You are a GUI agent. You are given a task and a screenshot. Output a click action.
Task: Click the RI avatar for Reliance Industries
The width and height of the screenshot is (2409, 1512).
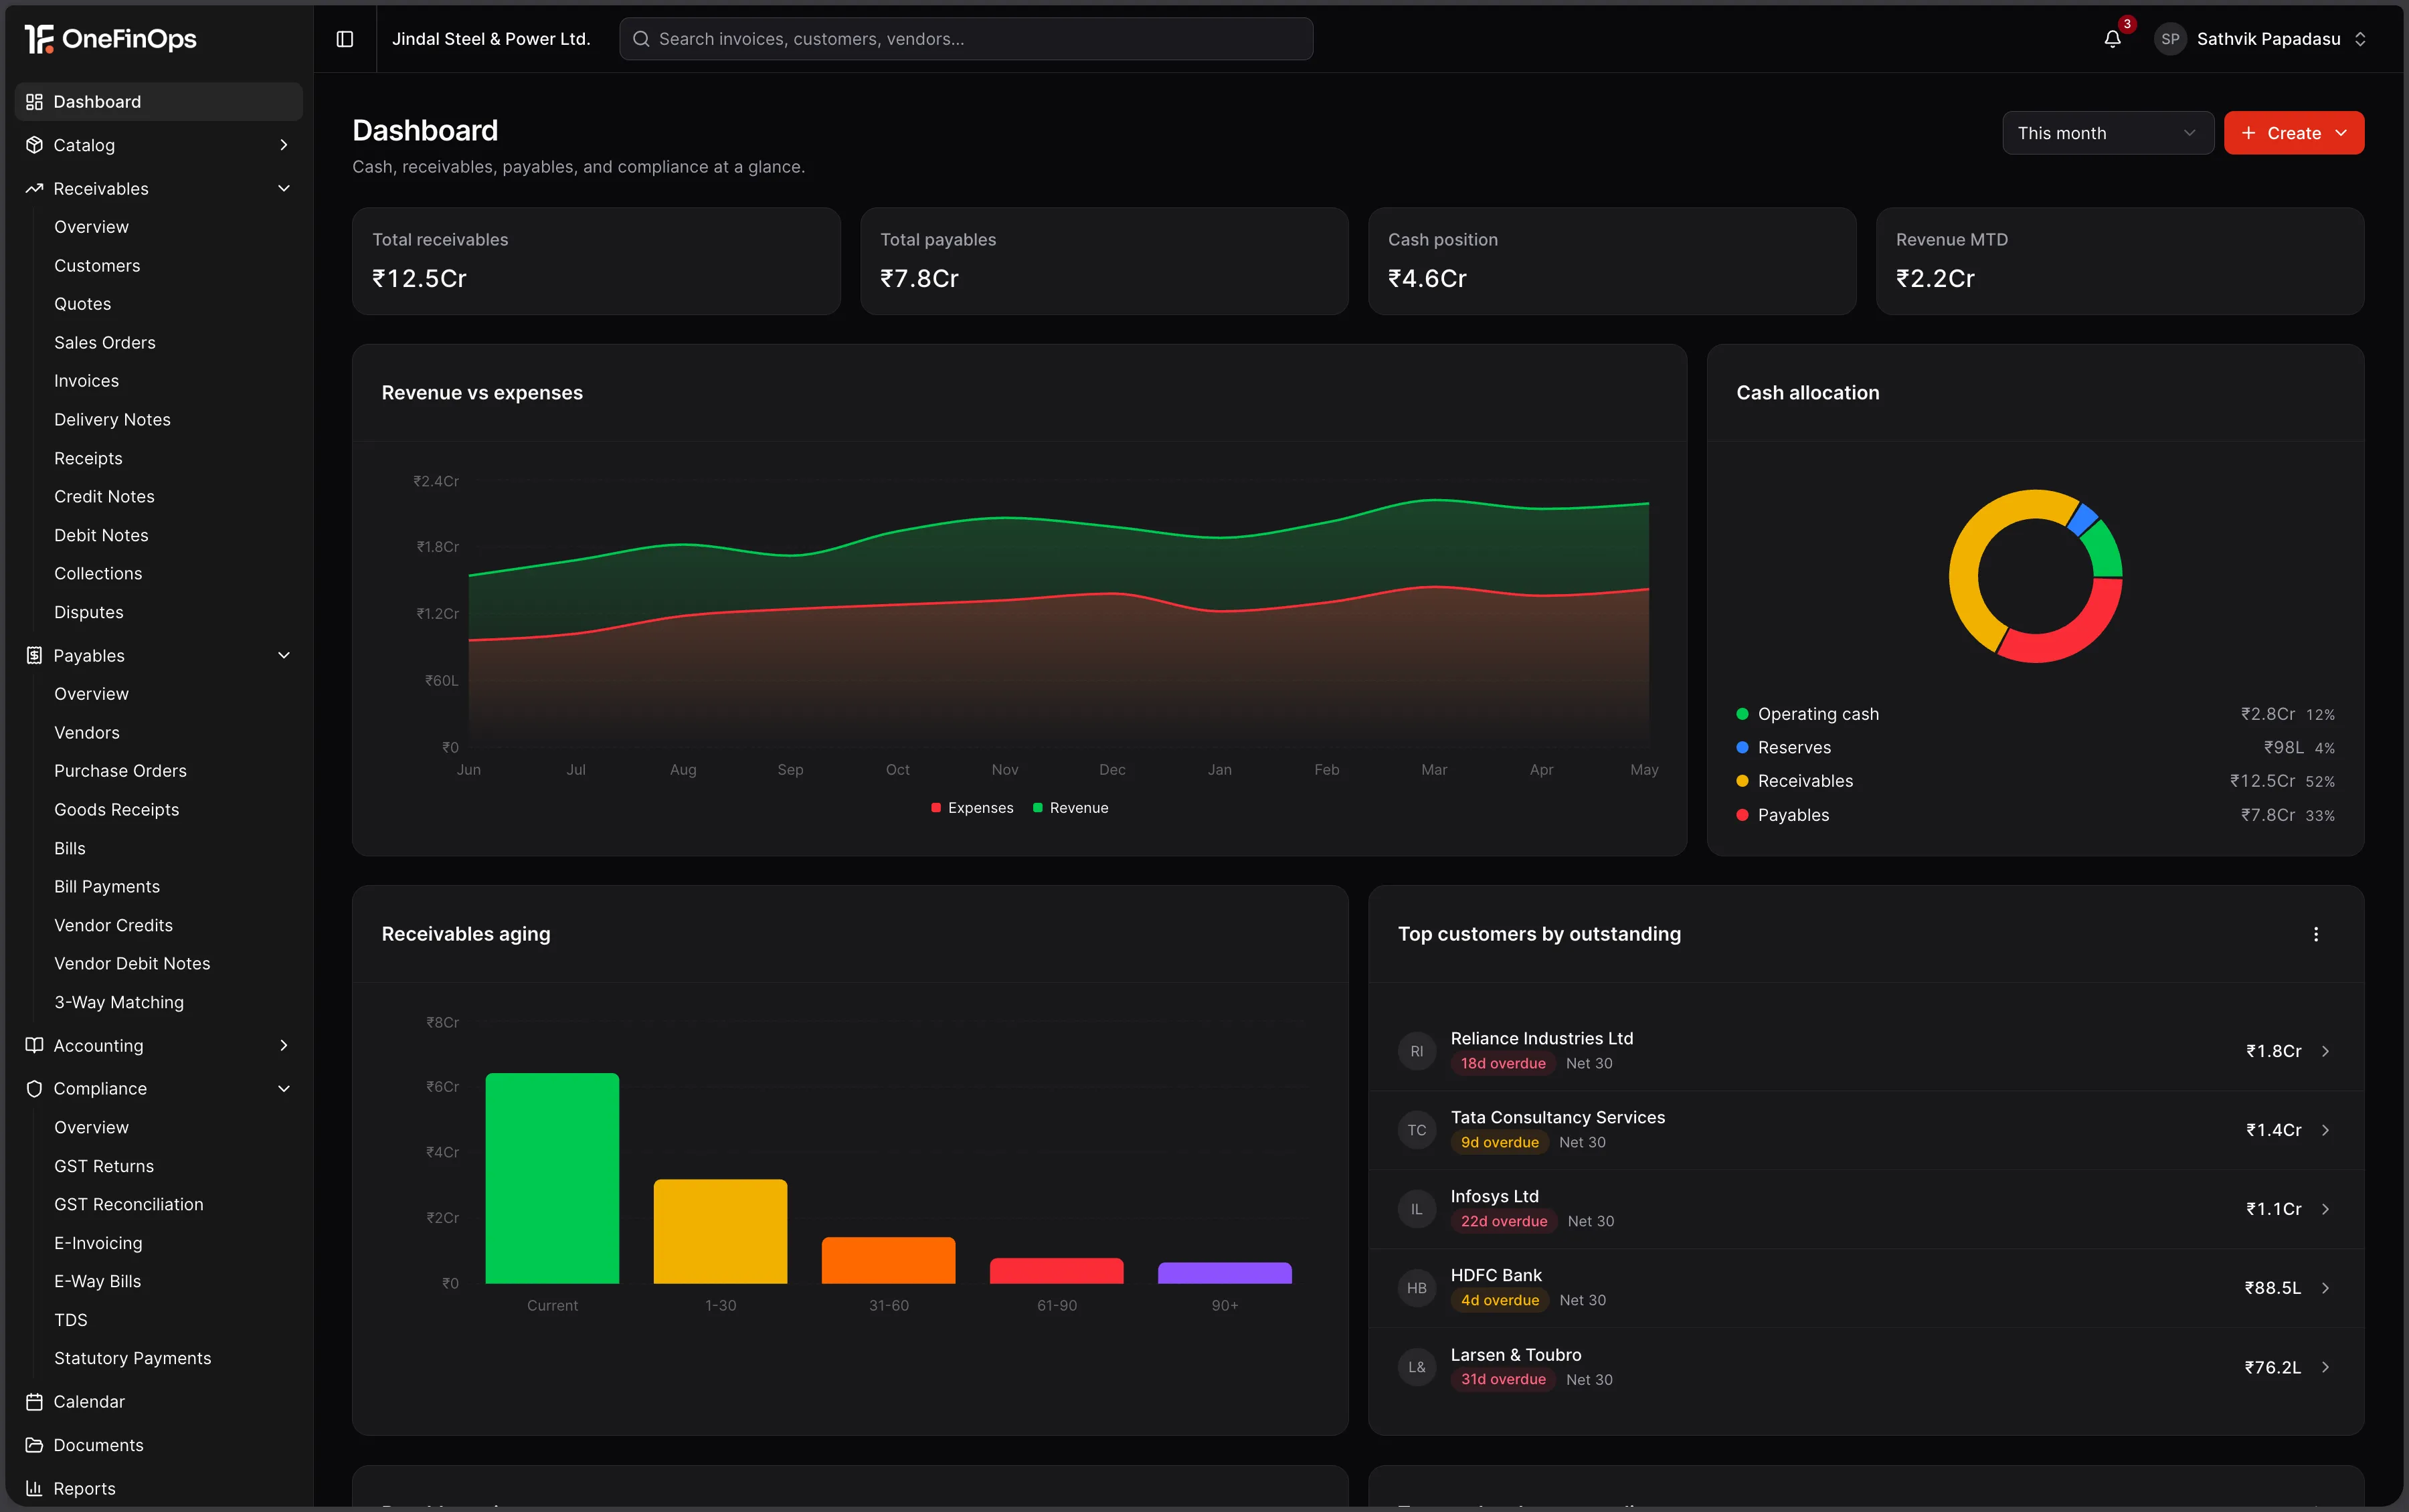pyautogui.click(x=1416, y=1051)
